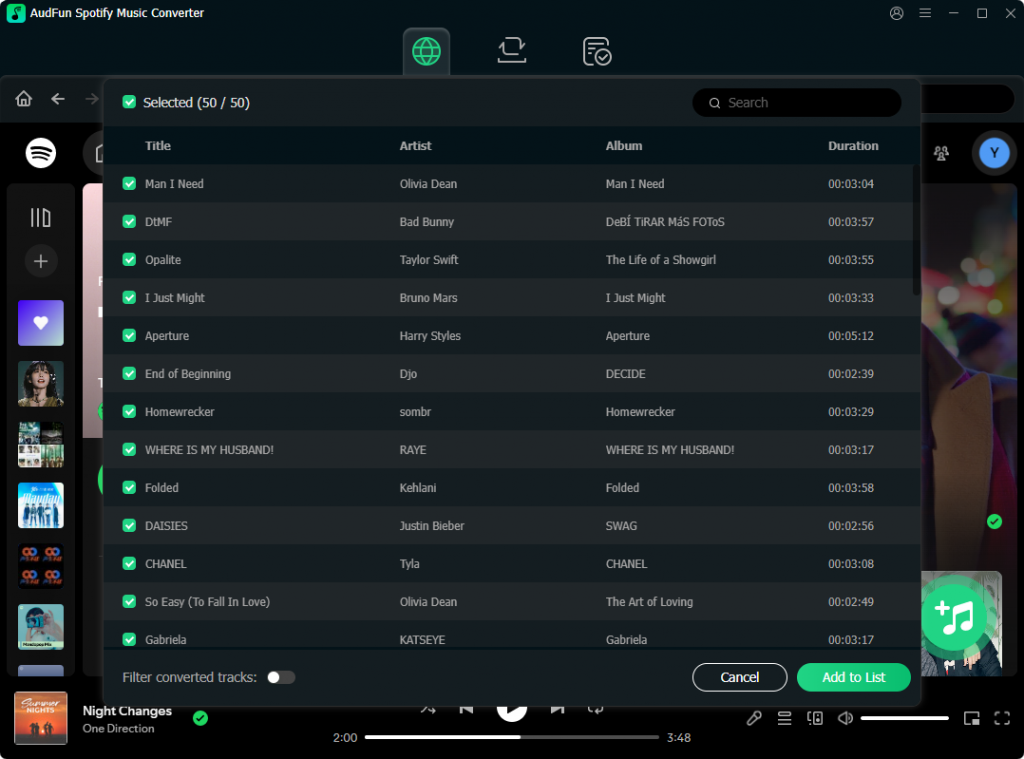Open the Liked Songs heart playlist thumbnail
The image size is (1024, 759).
pyautogui.click(x=41, y=323)
